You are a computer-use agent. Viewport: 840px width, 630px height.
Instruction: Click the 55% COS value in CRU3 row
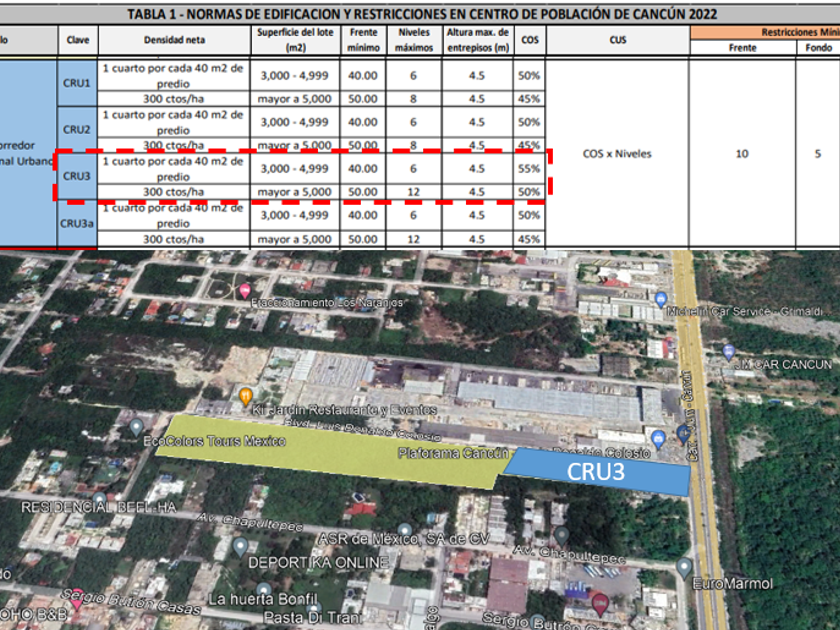pyautogui.click(x=529, y=169)
